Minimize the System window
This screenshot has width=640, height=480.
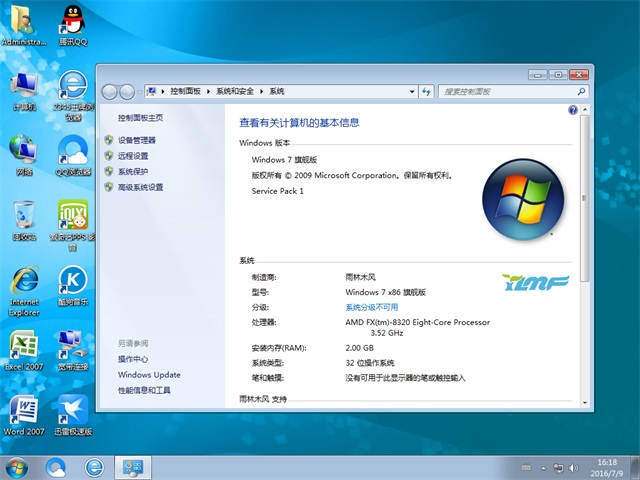coord(538,75)
